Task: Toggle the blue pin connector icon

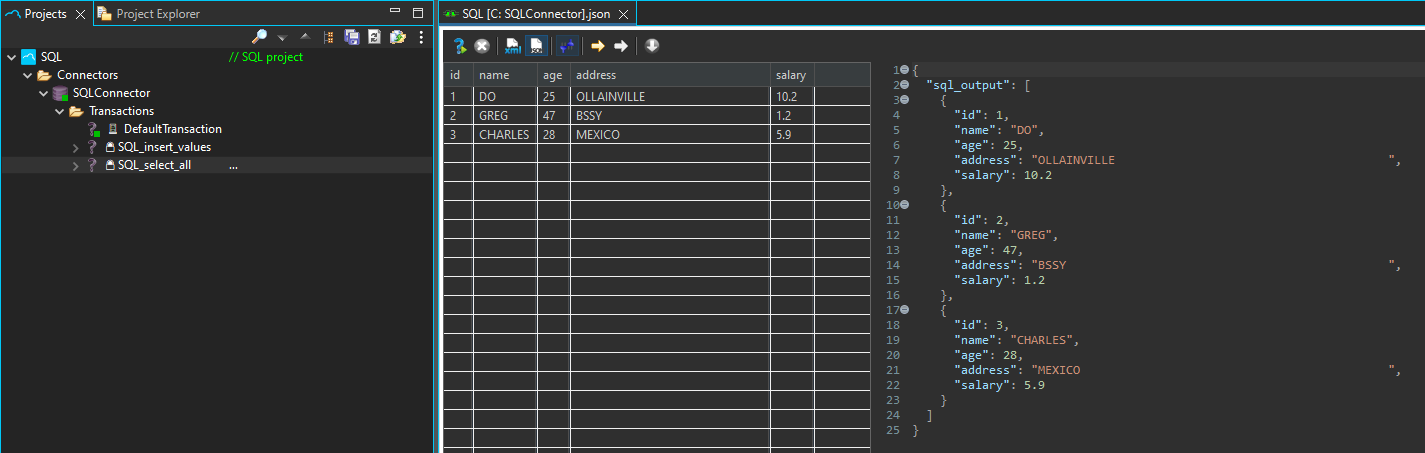Action: pyautogui.click(x=567, y=46)
